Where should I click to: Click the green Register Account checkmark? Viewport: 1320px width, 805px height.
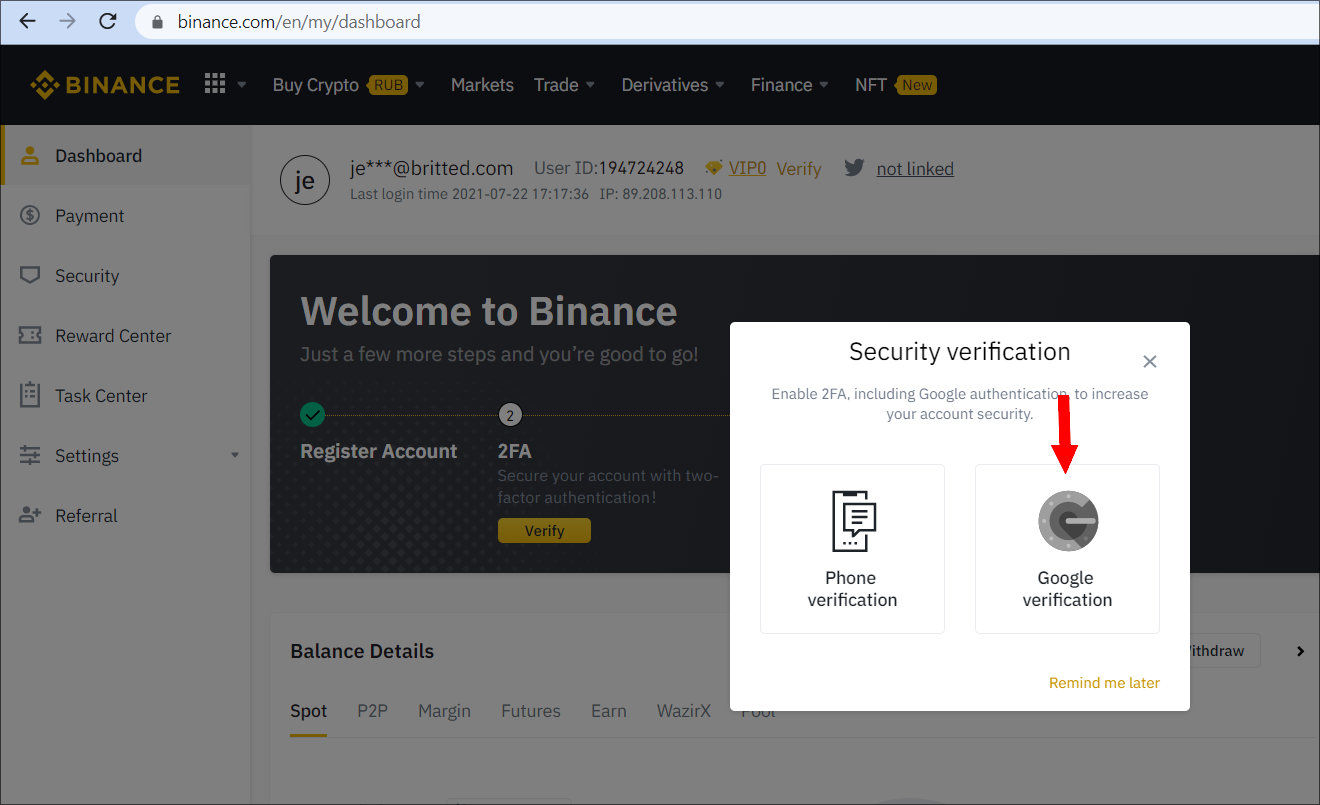pos(313,414)
